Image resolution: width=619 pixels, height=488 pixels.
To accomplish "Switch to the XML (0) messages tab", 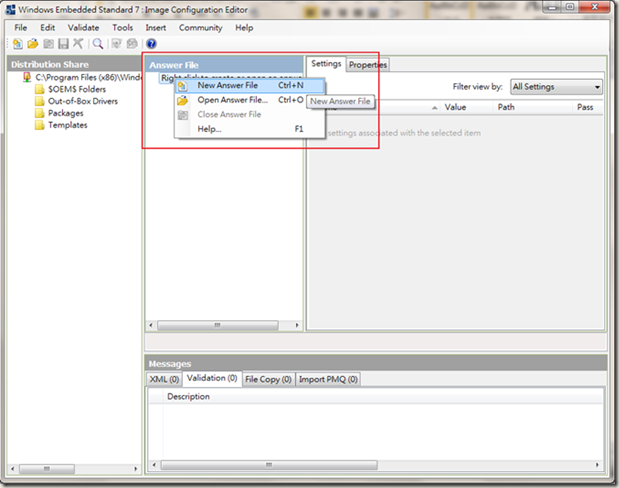I will (x=164, y=379).
